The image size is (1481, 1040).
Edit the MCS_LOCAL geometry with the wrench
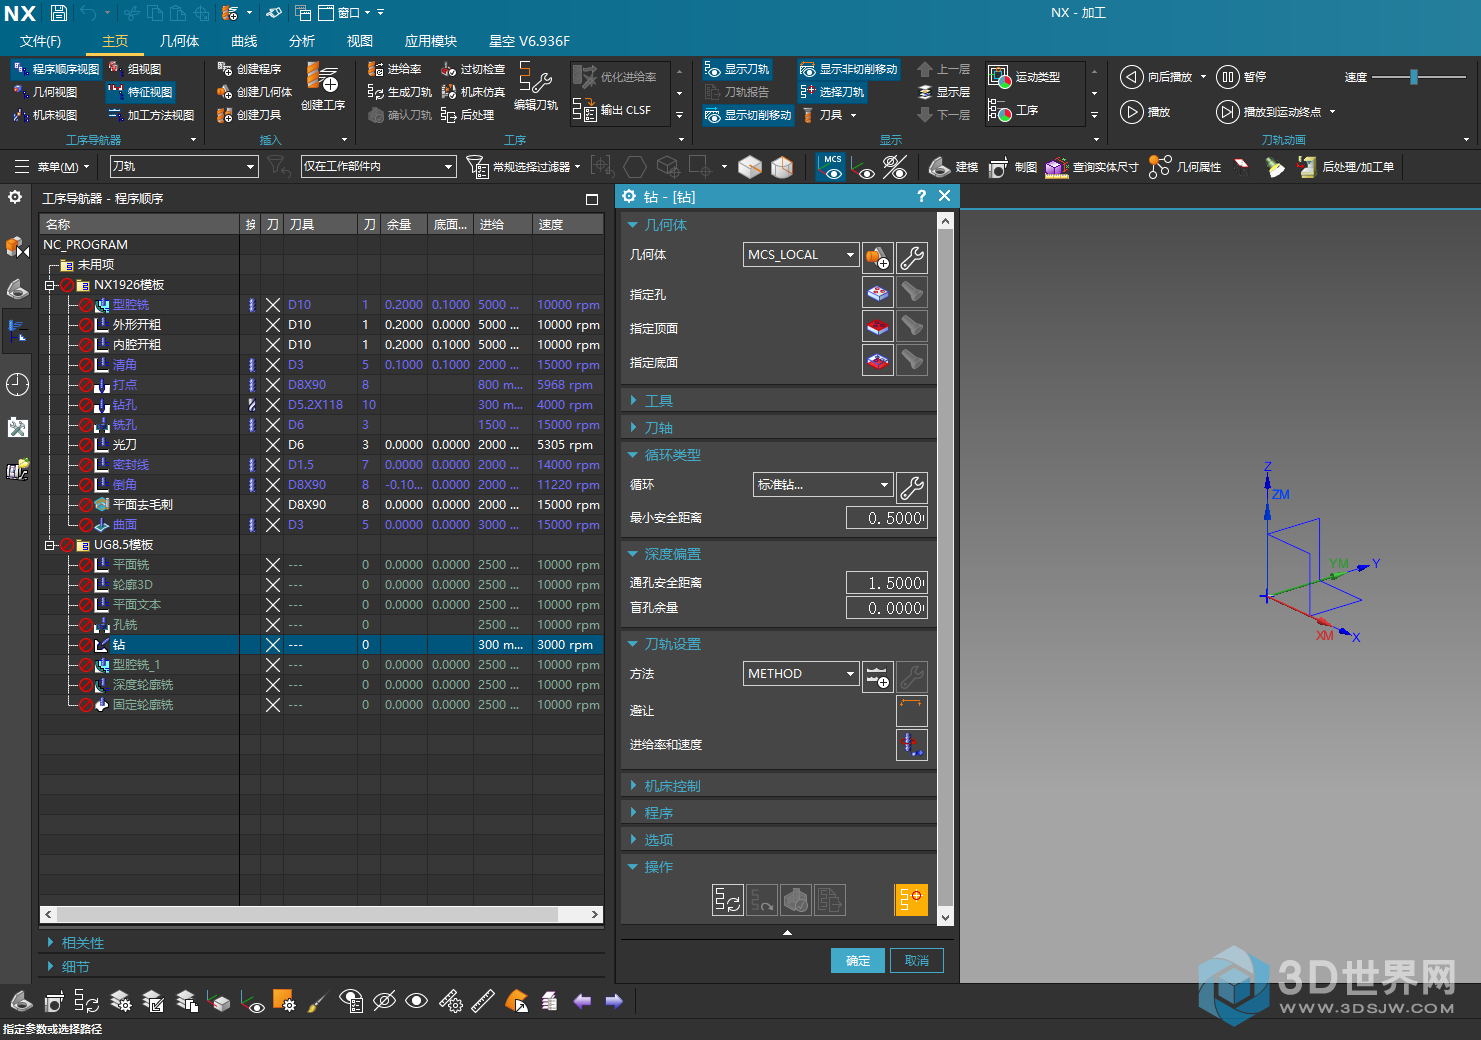[912, 258]
